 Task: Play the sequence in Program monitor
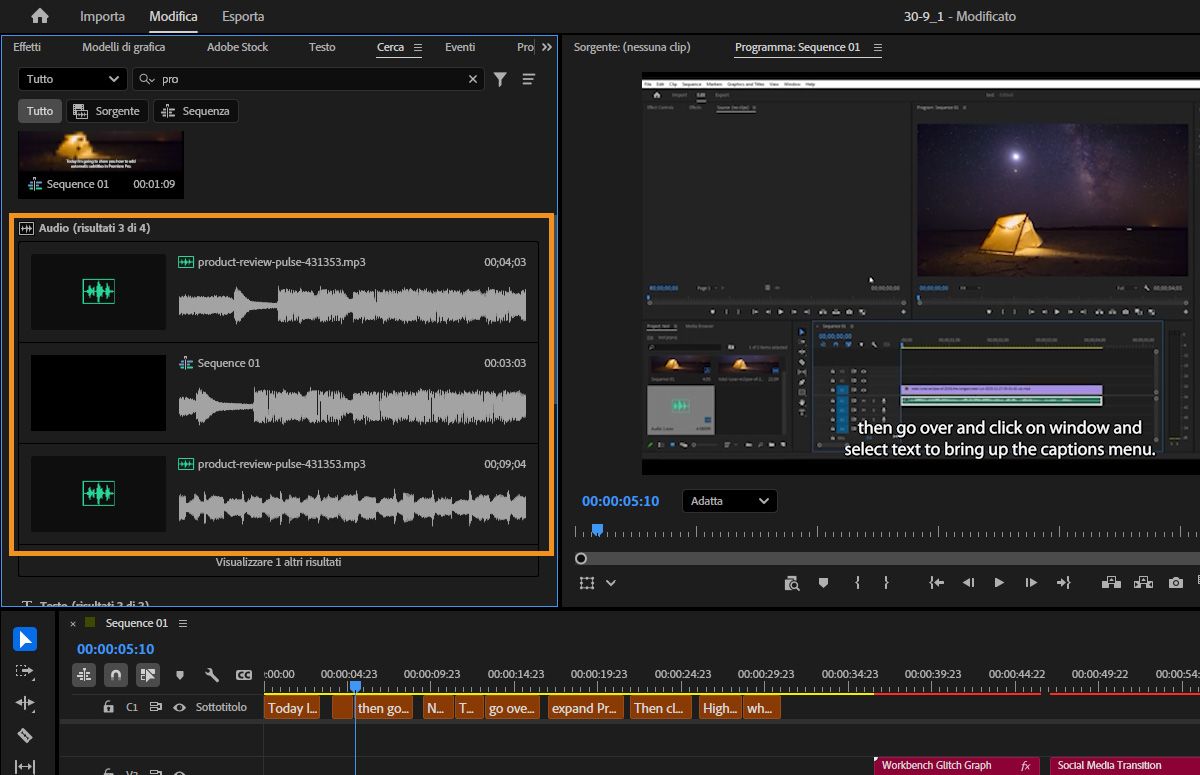[998, 583]
